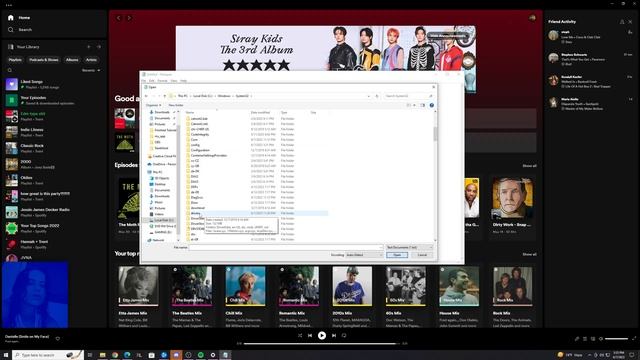Mute using the volume speaker icon
The image size is (640, 360).
coord(600,339)
